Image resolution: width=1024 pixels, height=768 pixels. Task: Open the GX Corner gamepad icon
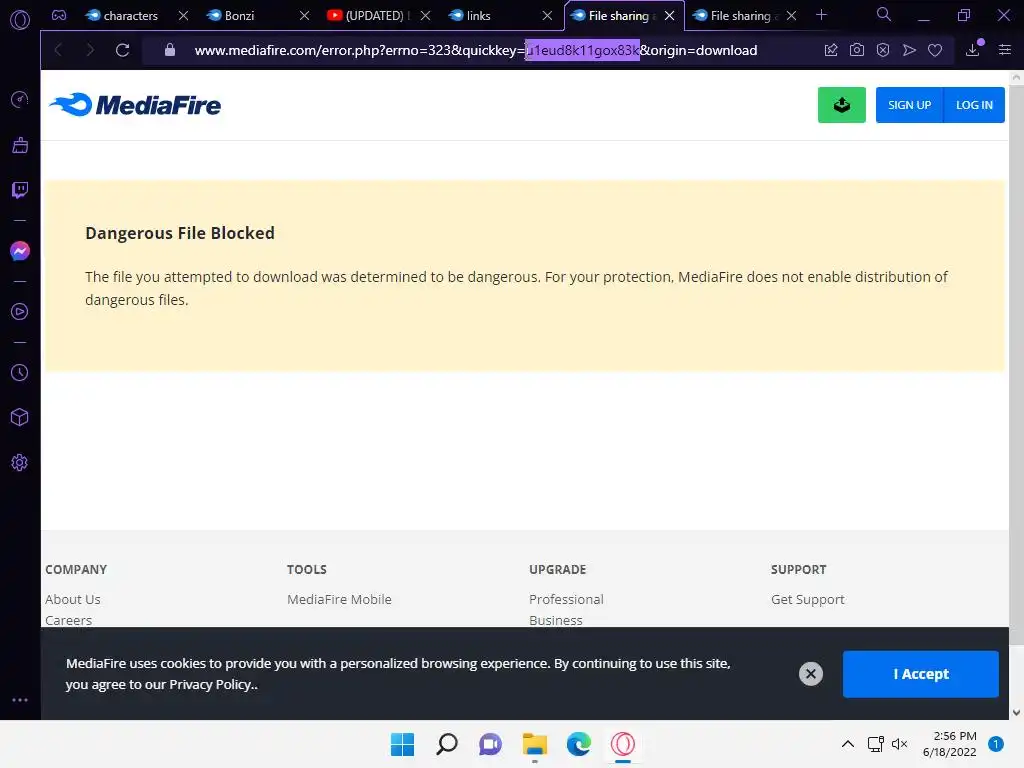(59, 15)
